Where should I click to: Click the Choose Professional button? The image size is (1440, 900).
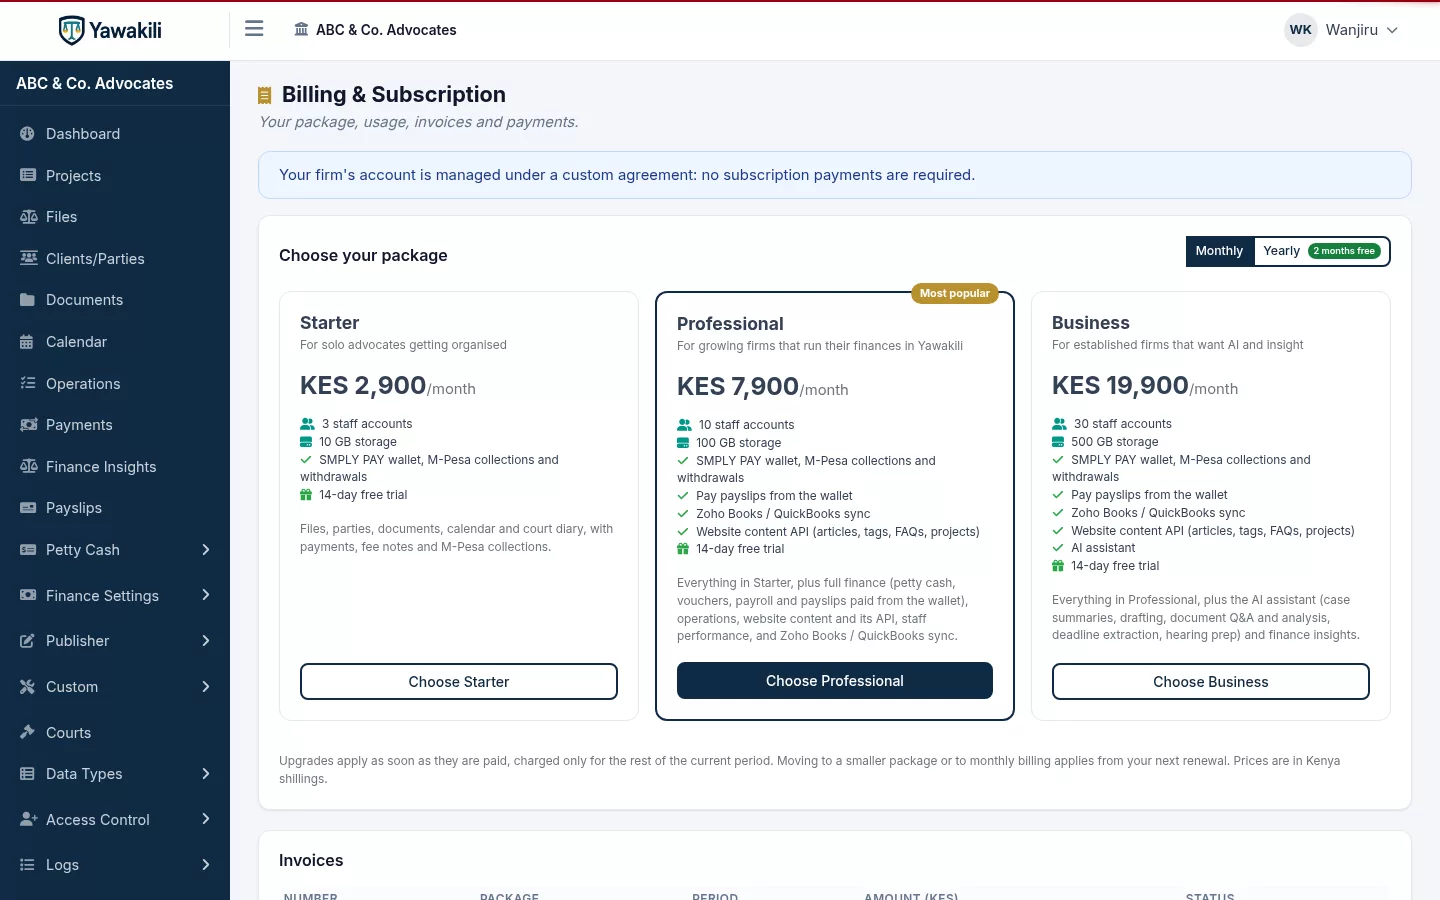coord(835,681)
